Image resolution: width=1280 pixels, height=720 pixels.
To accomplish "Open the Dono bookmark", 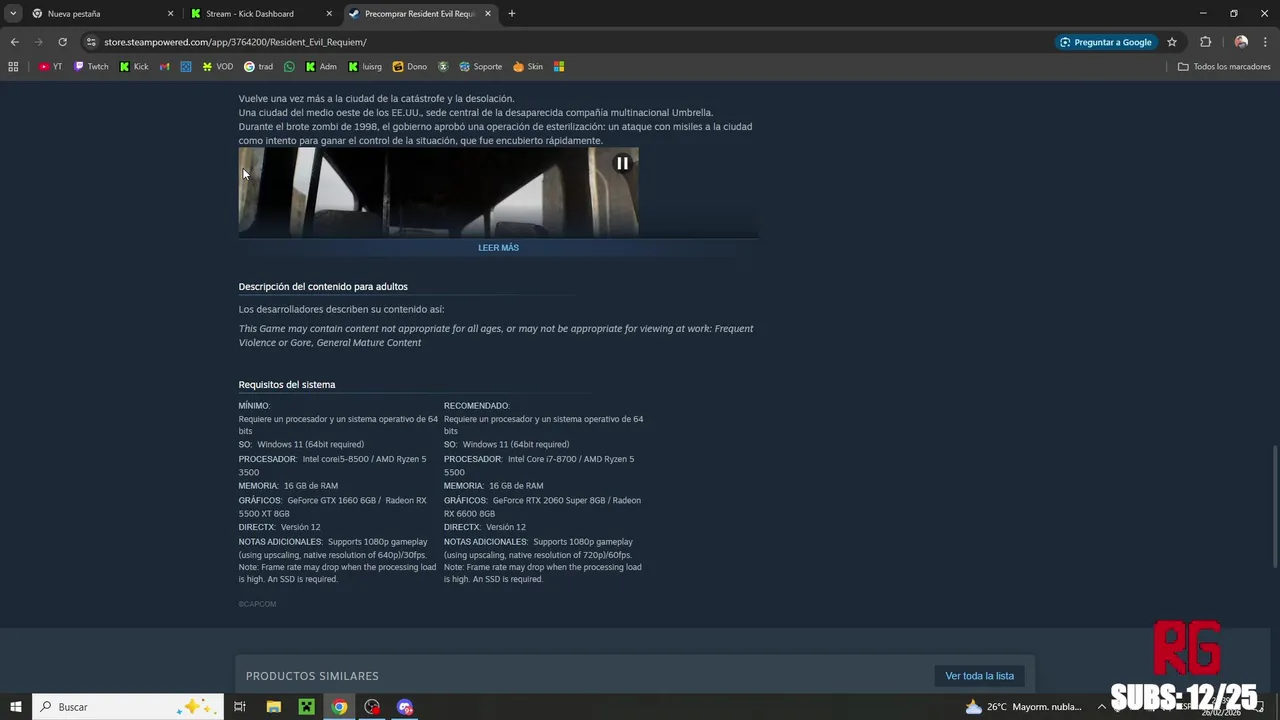I will coord(410,67).
